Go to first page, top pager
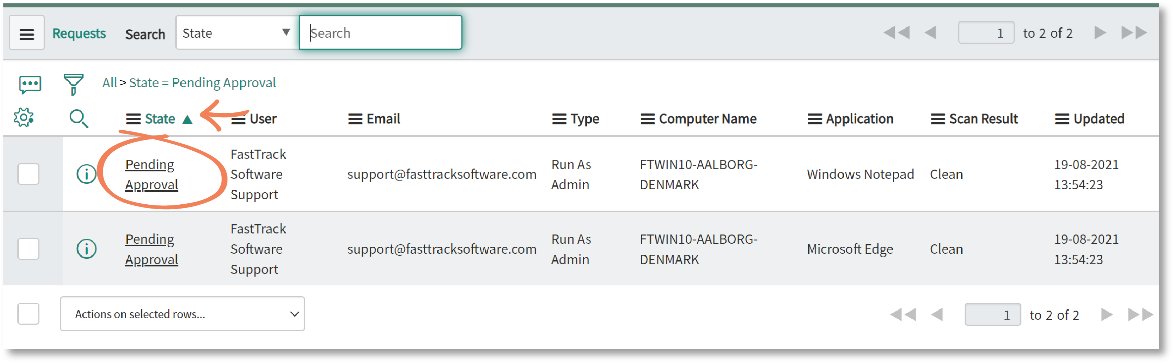 click(x=896, y=33)
